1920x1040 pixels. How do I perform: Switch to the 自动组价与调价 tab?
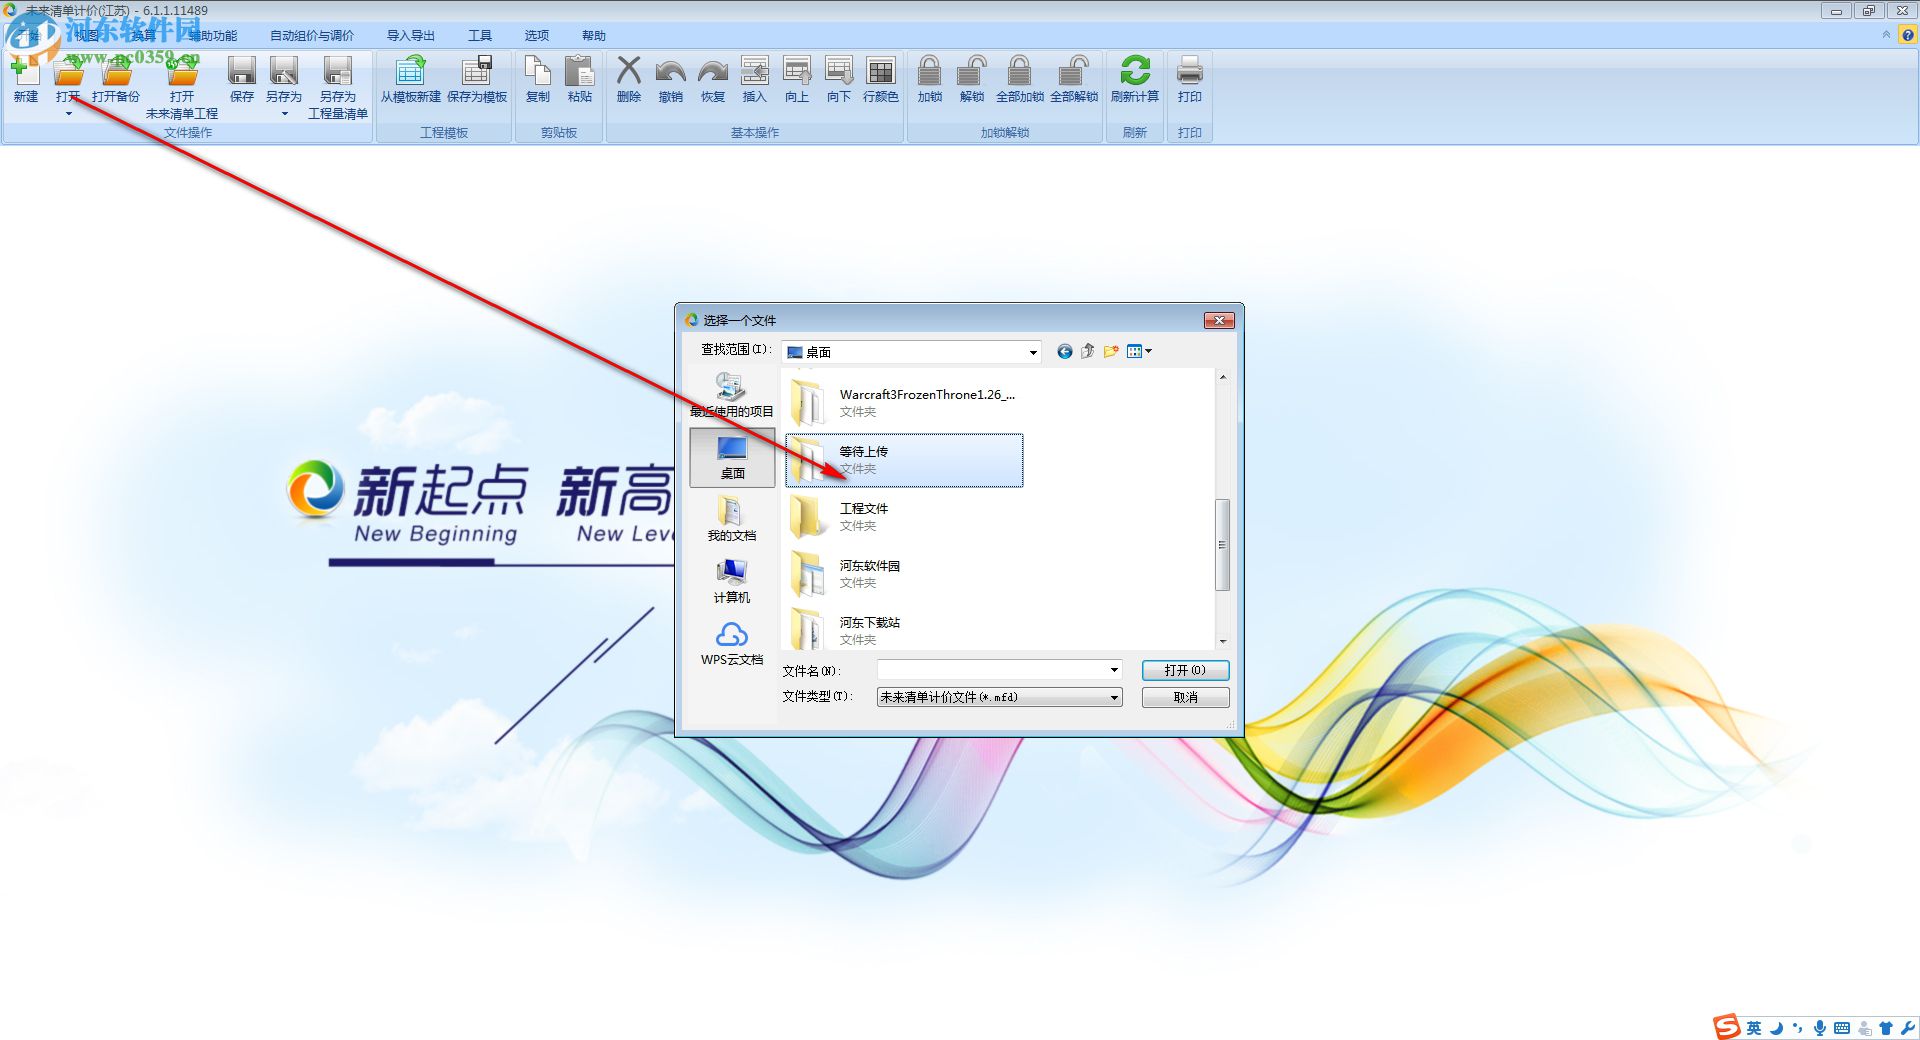[x=312, y=35]
